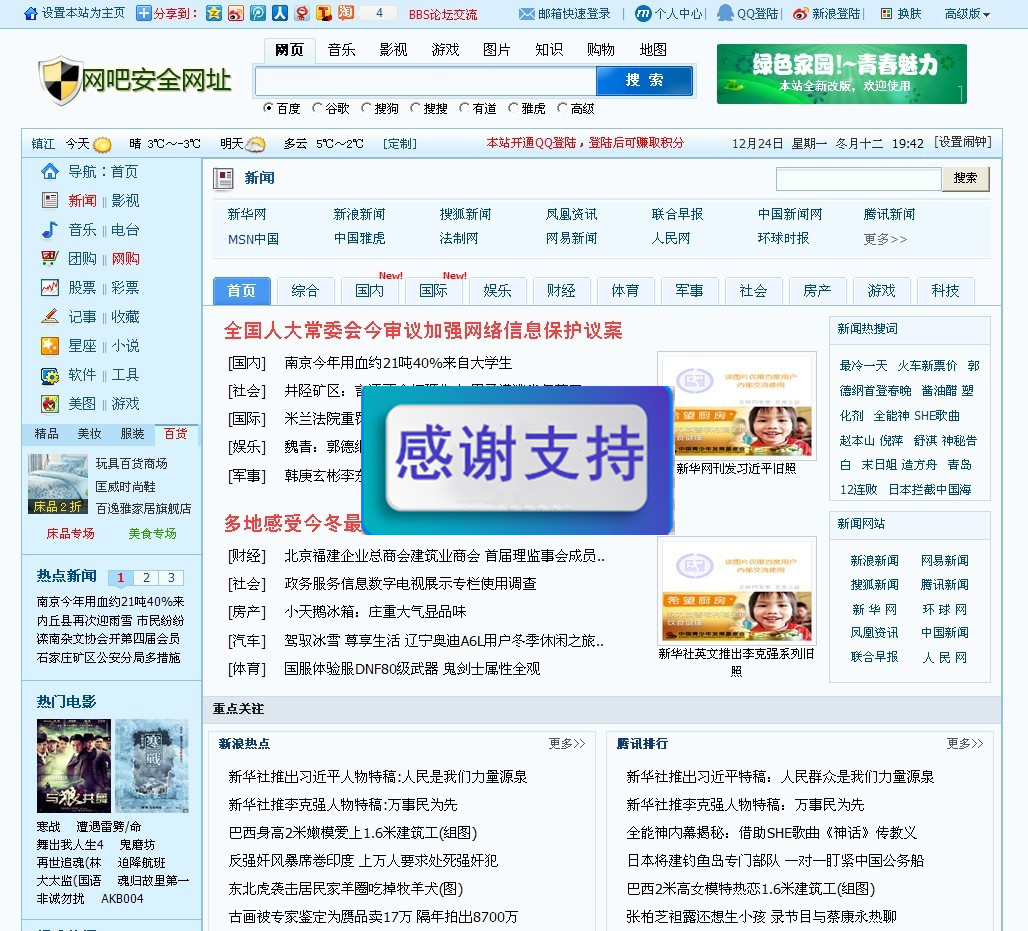
Task: Switch to the 百货 shopping tab
Action: (x=176, y=433)
